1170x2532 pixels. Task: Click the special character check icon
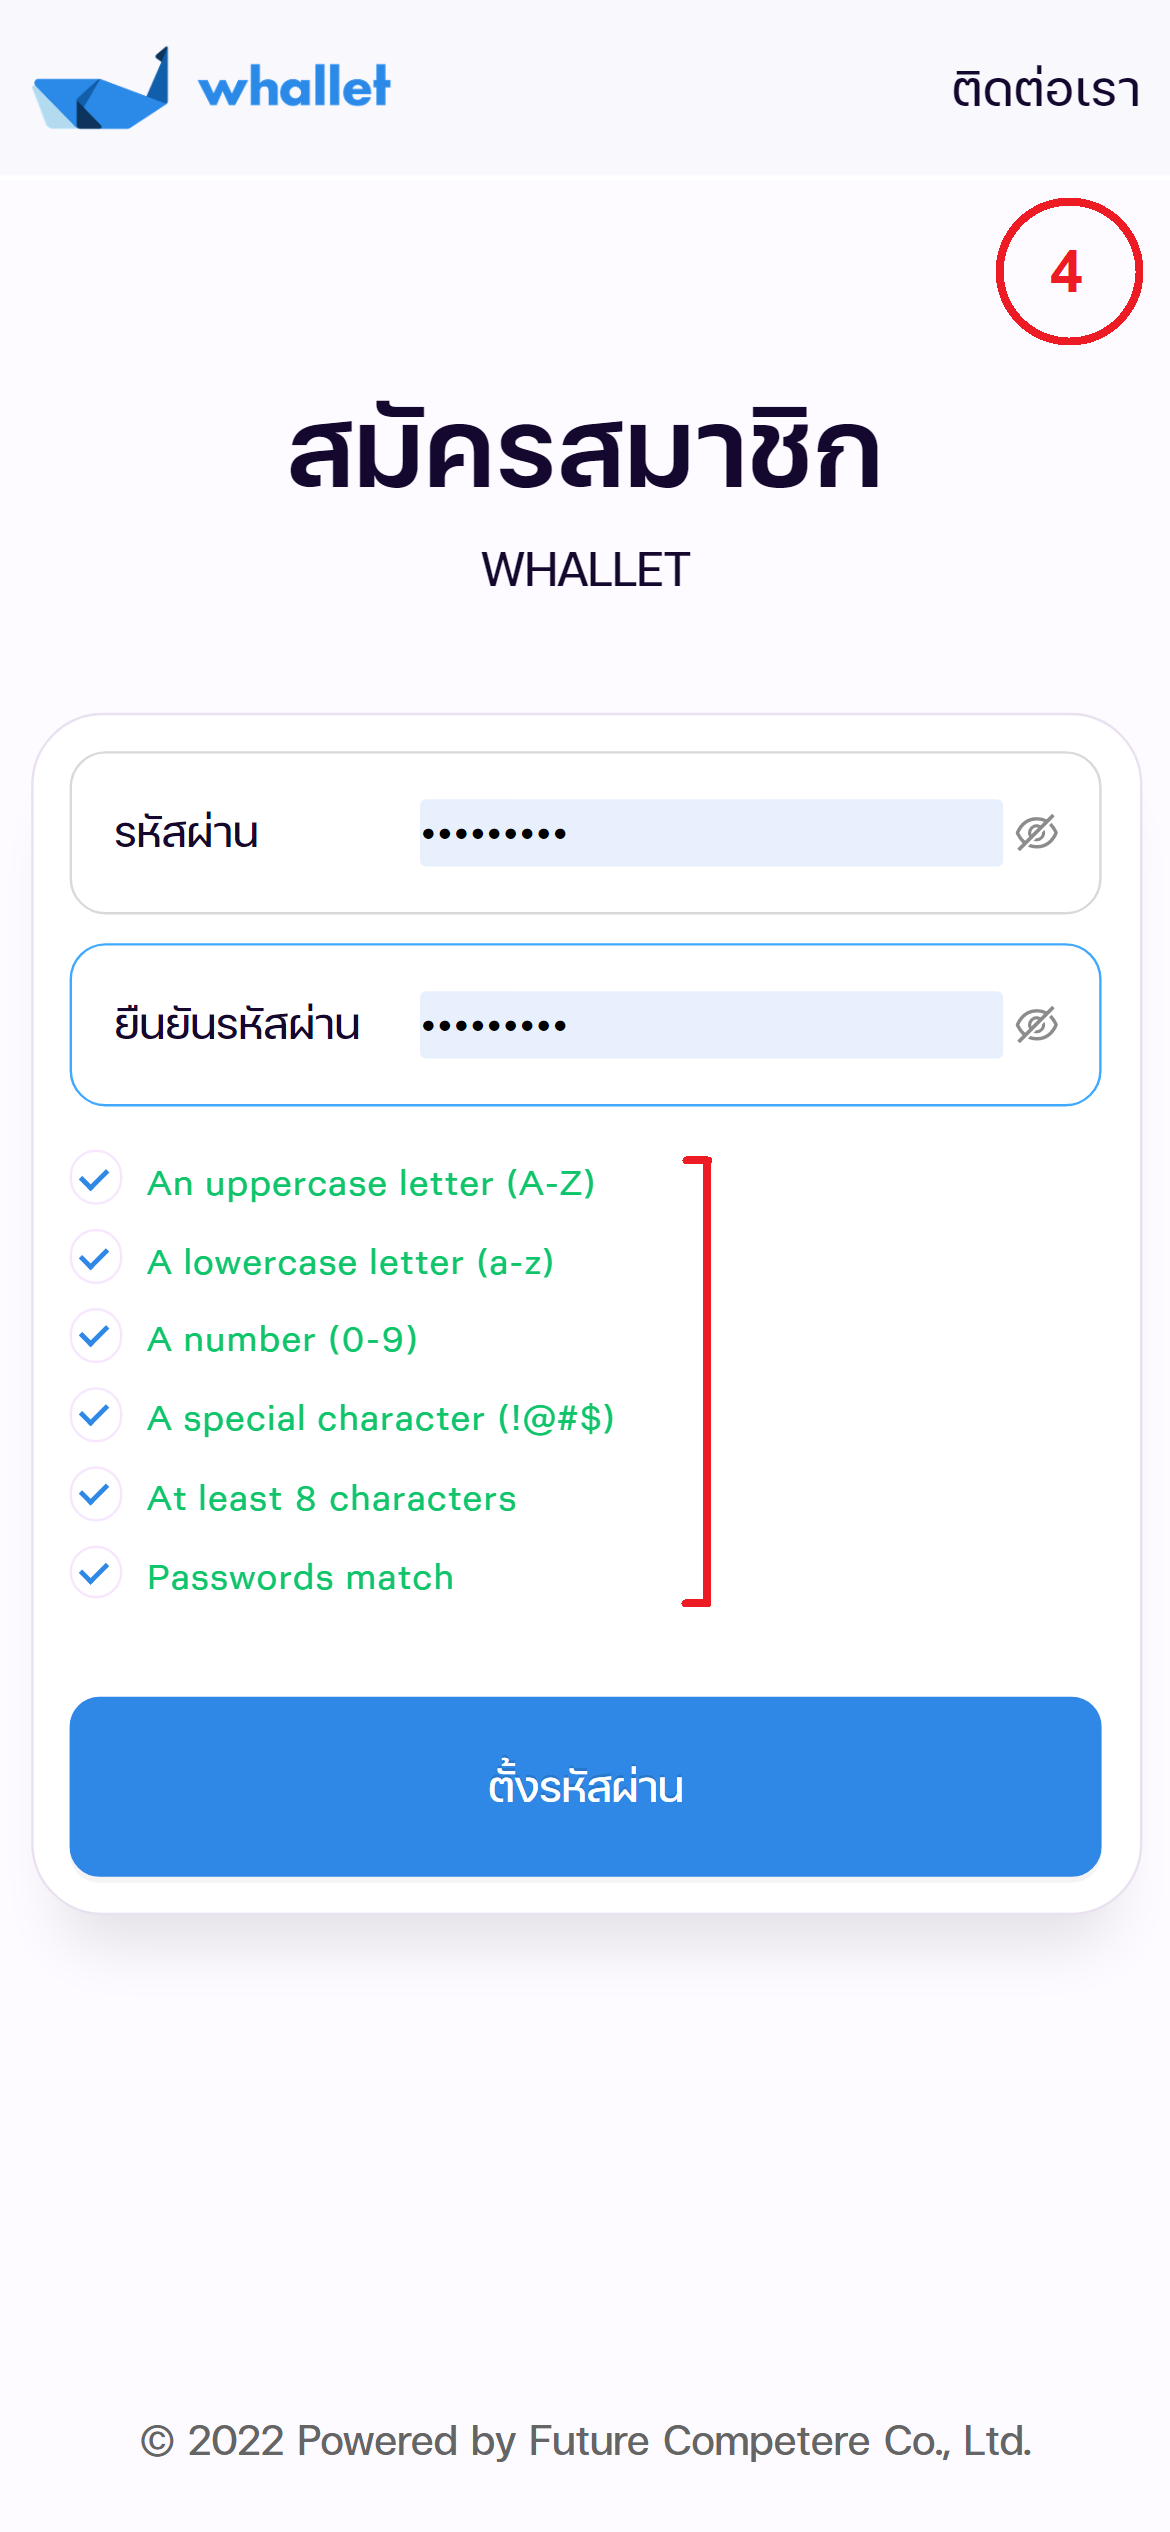click(96, 1415)
